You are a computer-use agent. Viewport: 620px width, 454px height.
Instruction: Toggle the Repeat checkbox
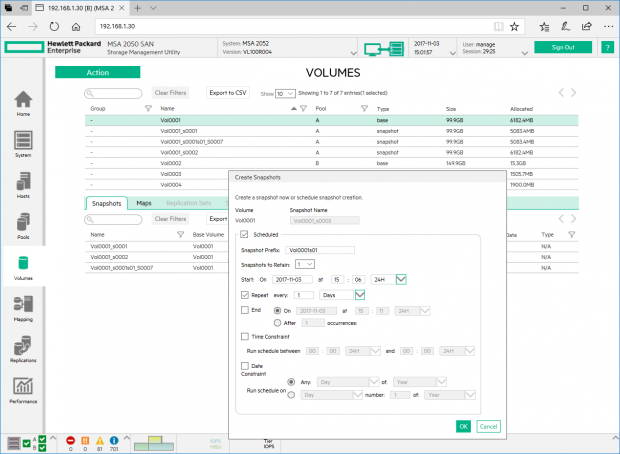pyautogui.click(x=245, y=295)
